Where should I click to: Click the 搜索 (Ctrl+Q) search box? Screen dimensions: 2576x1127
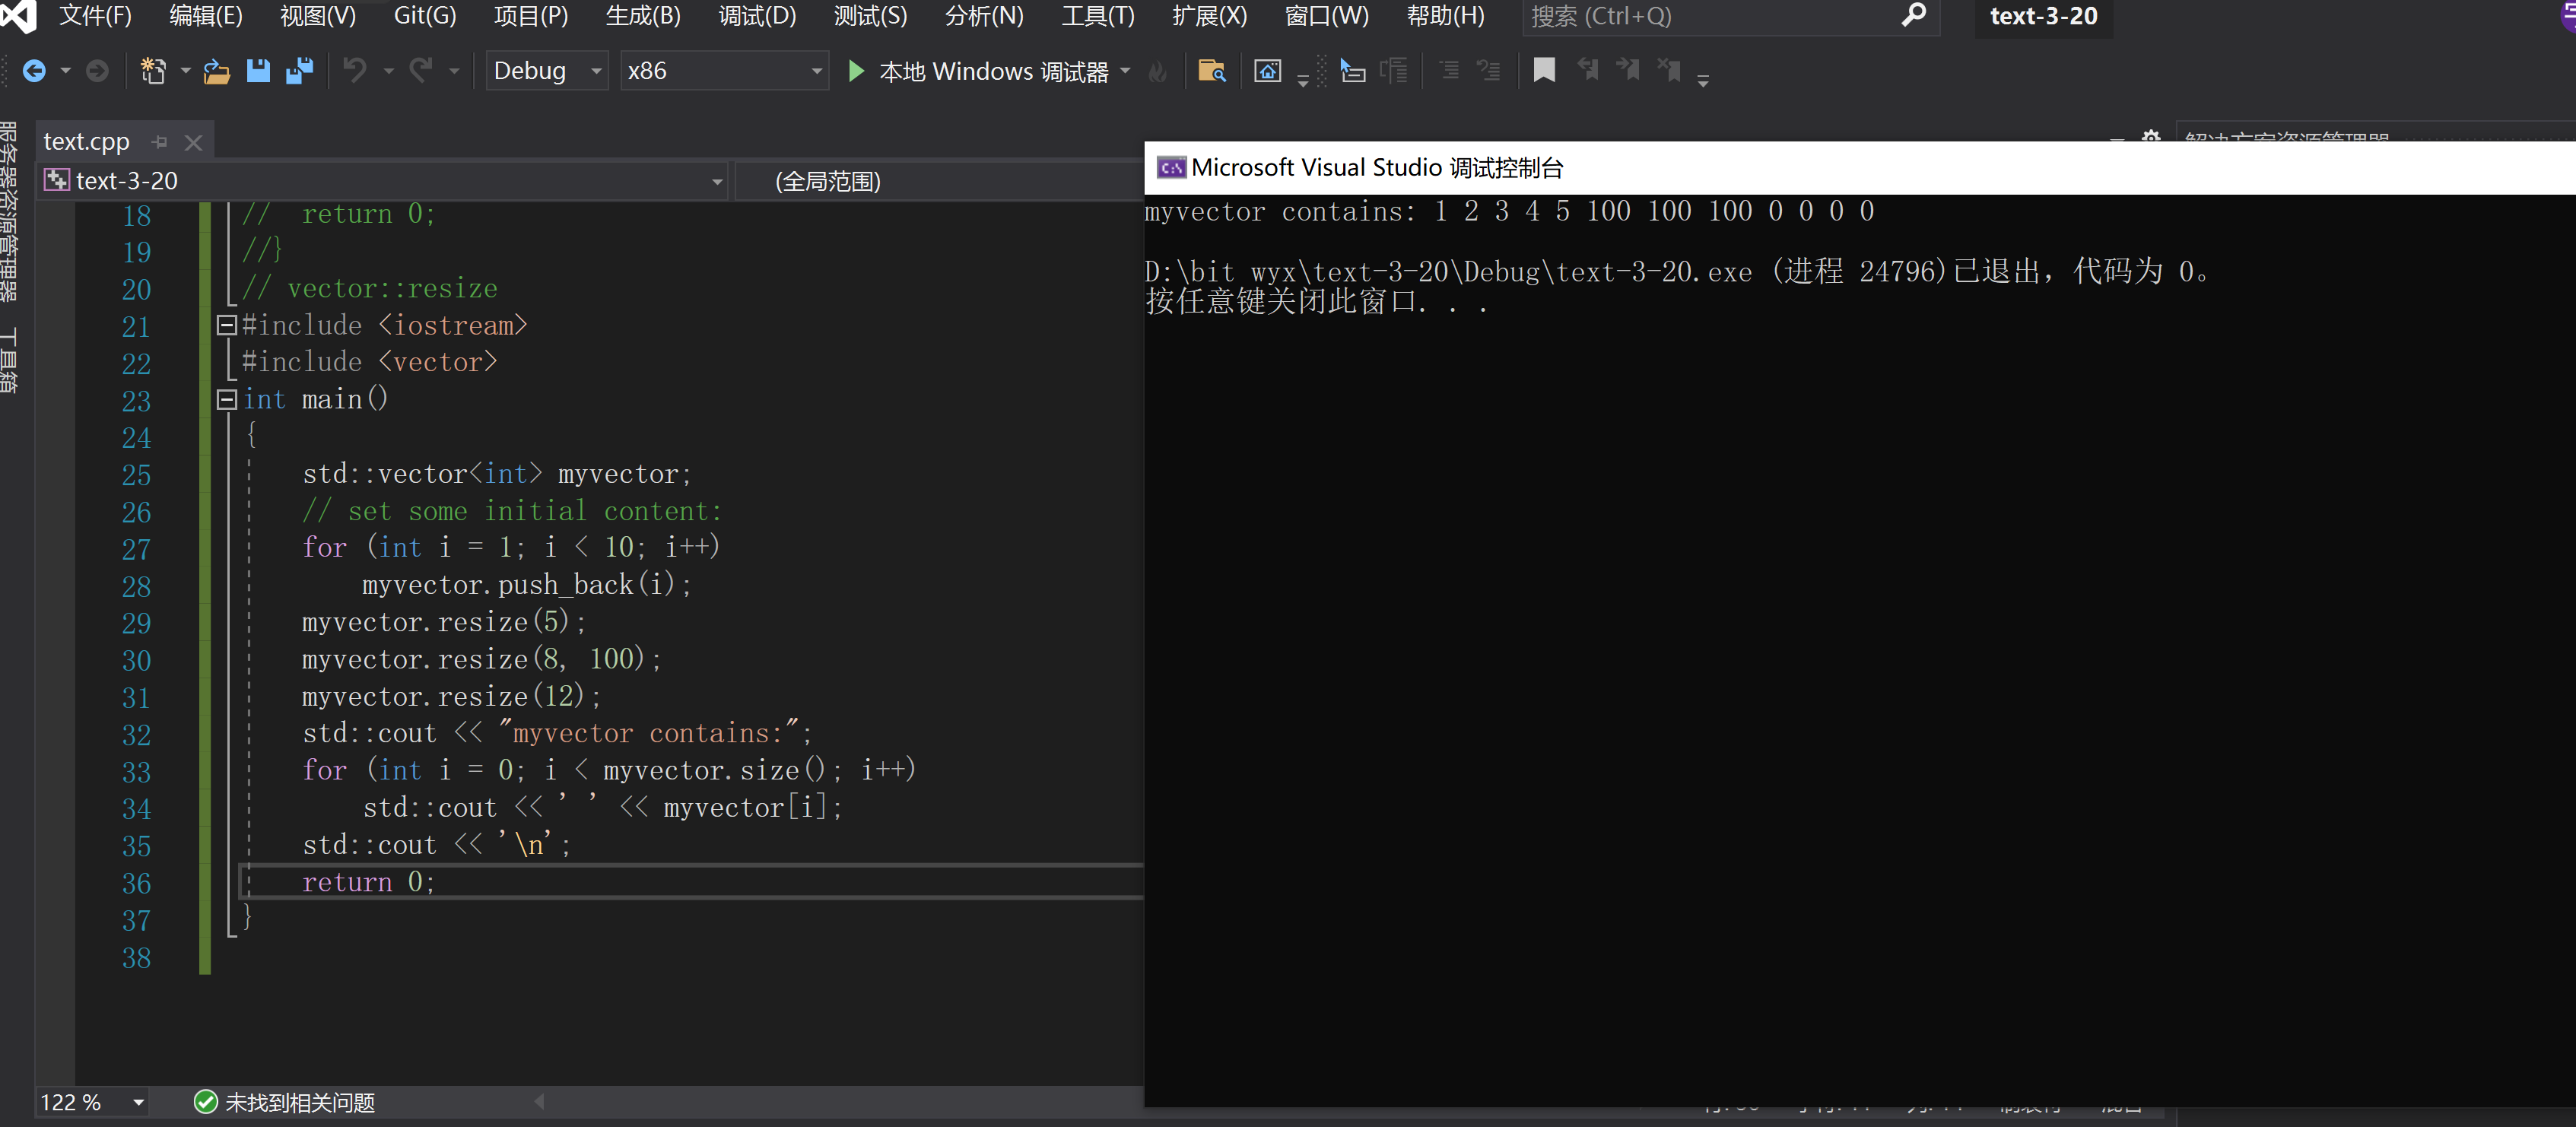click(x=1700, y=16)
